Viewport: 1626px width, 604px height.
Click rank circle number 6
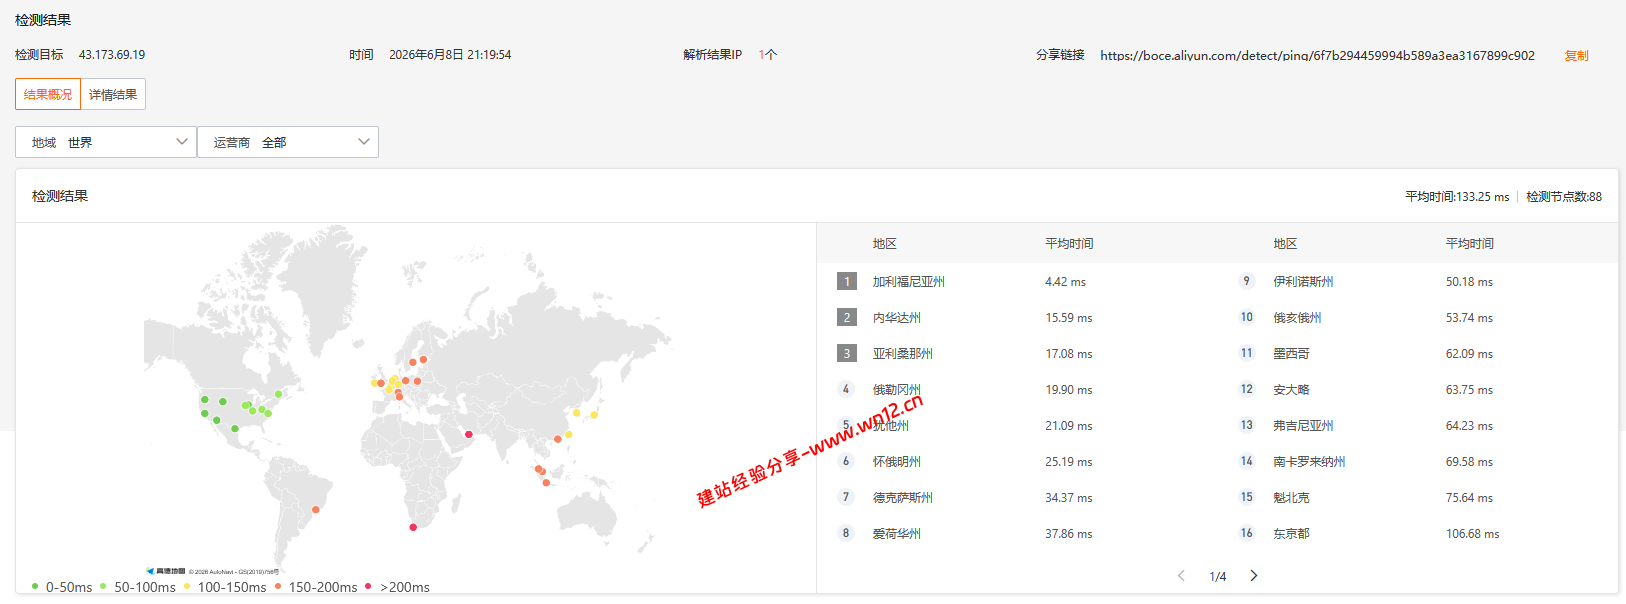coord(846,461)
